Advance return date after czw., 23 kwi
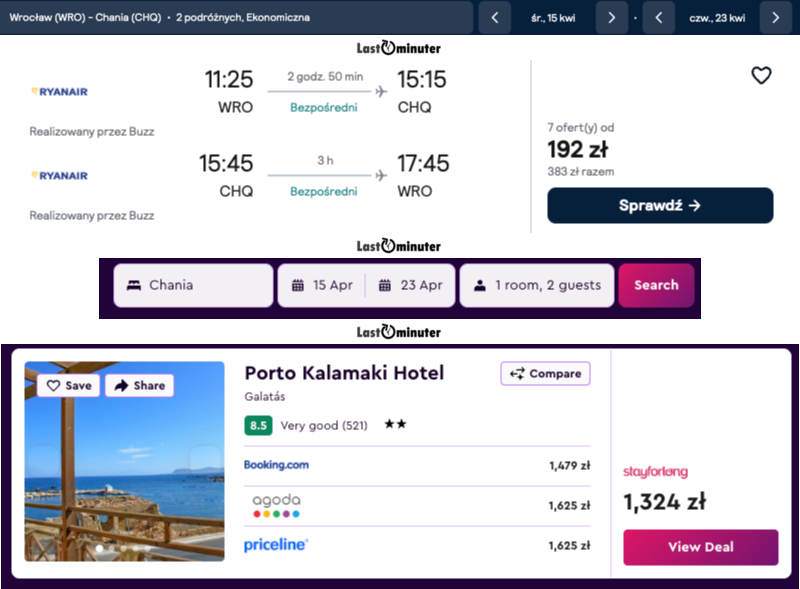The height and width of the screenshot is (589, 800). pyautogui.click(x=775, y=17)
